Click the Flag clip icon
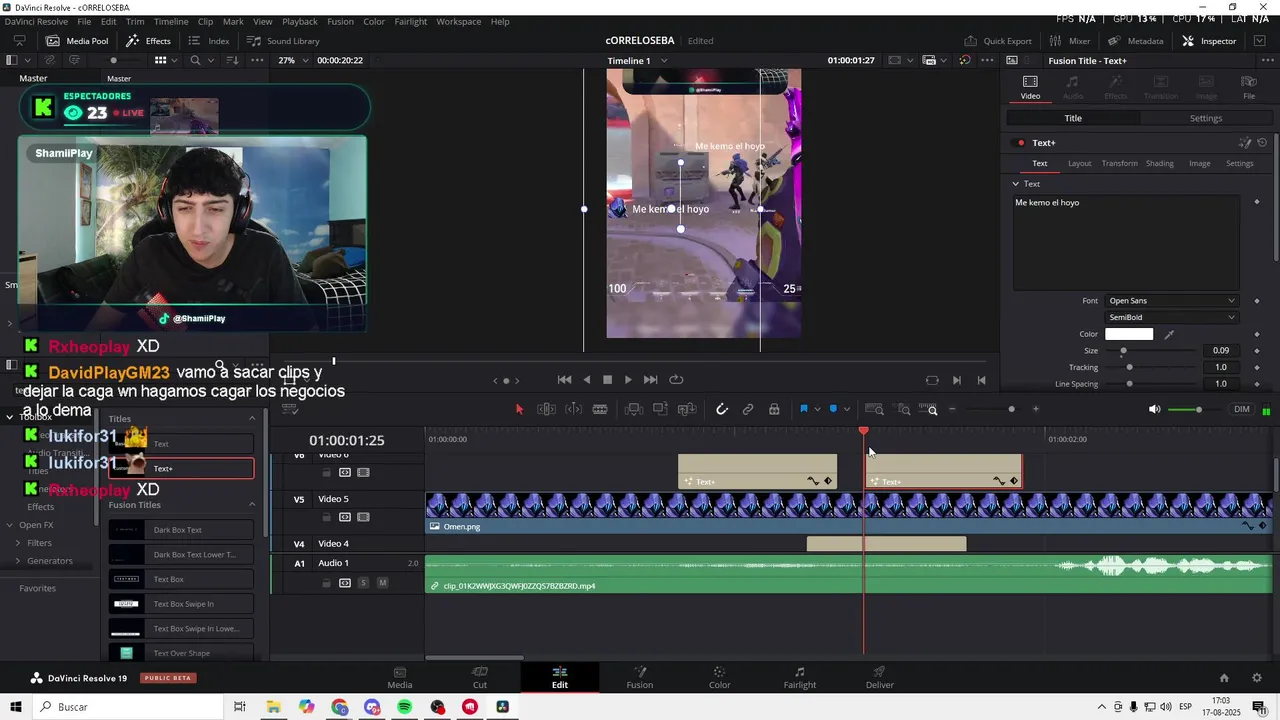 coord(803,409)
